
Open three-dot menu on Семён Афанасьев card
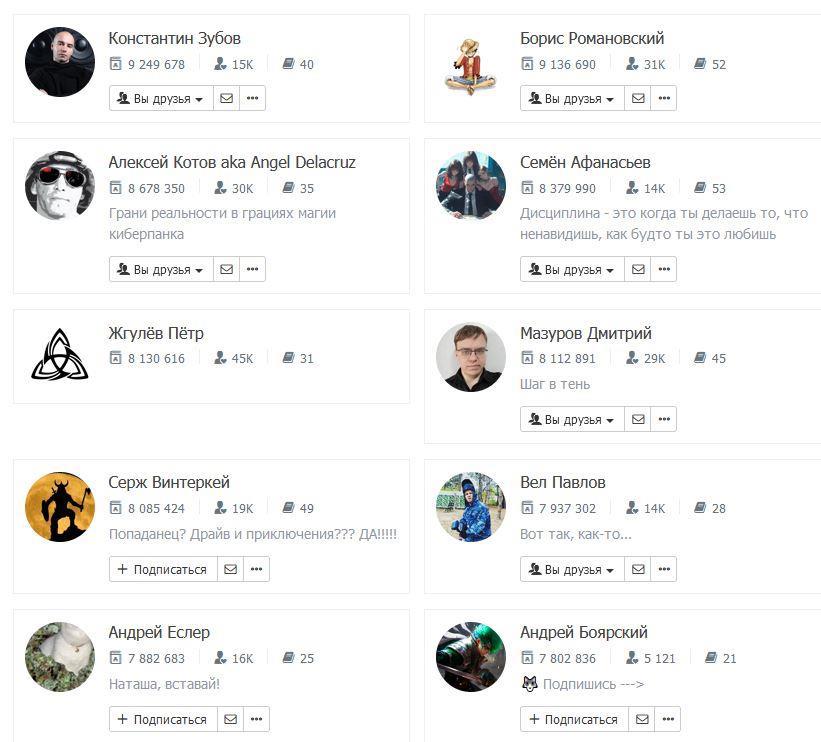(x=664, y=269)
